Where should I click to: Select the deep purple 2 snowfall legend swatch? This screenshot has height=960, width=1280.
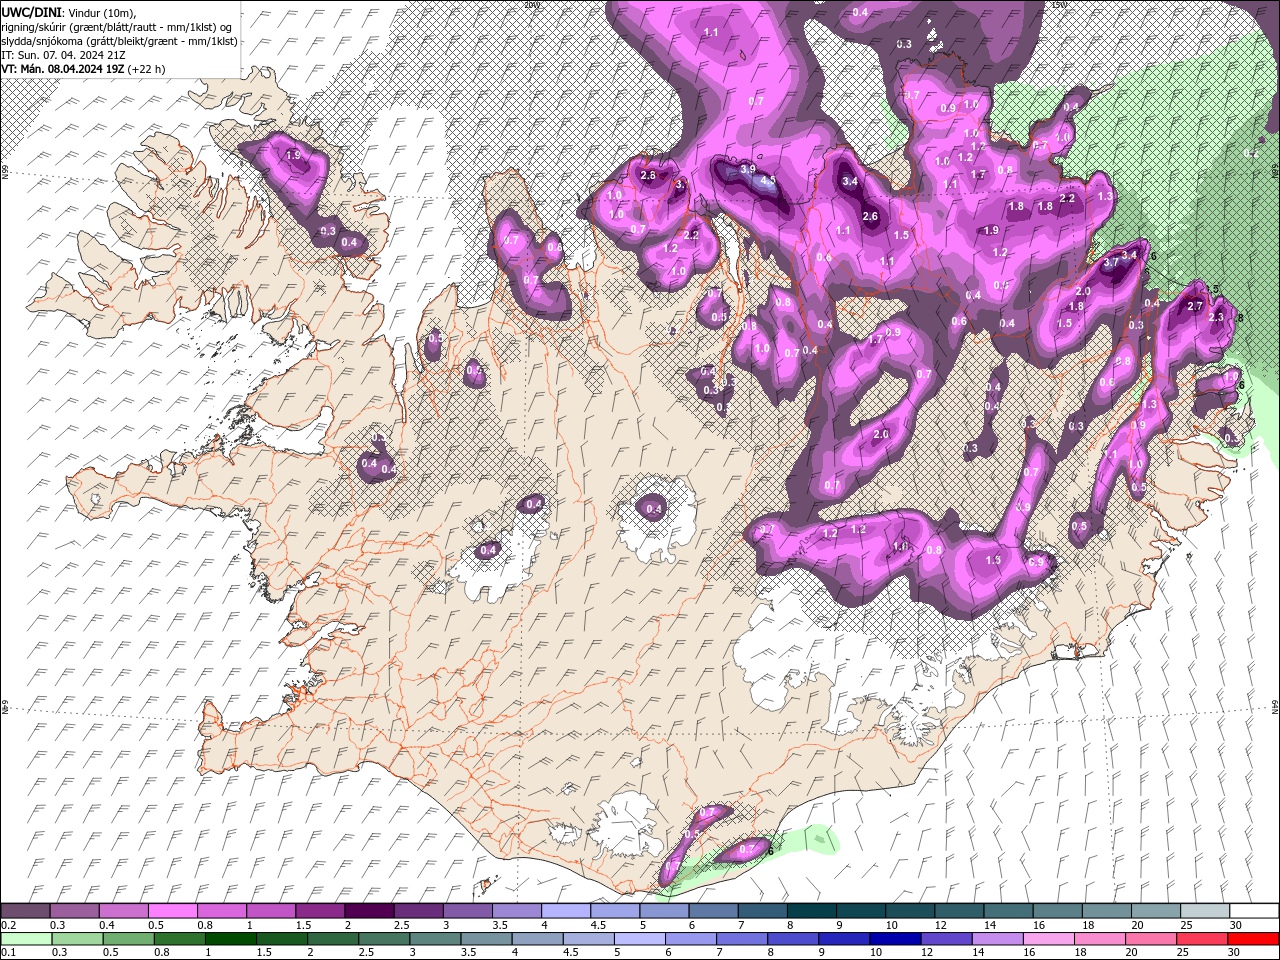368,911
